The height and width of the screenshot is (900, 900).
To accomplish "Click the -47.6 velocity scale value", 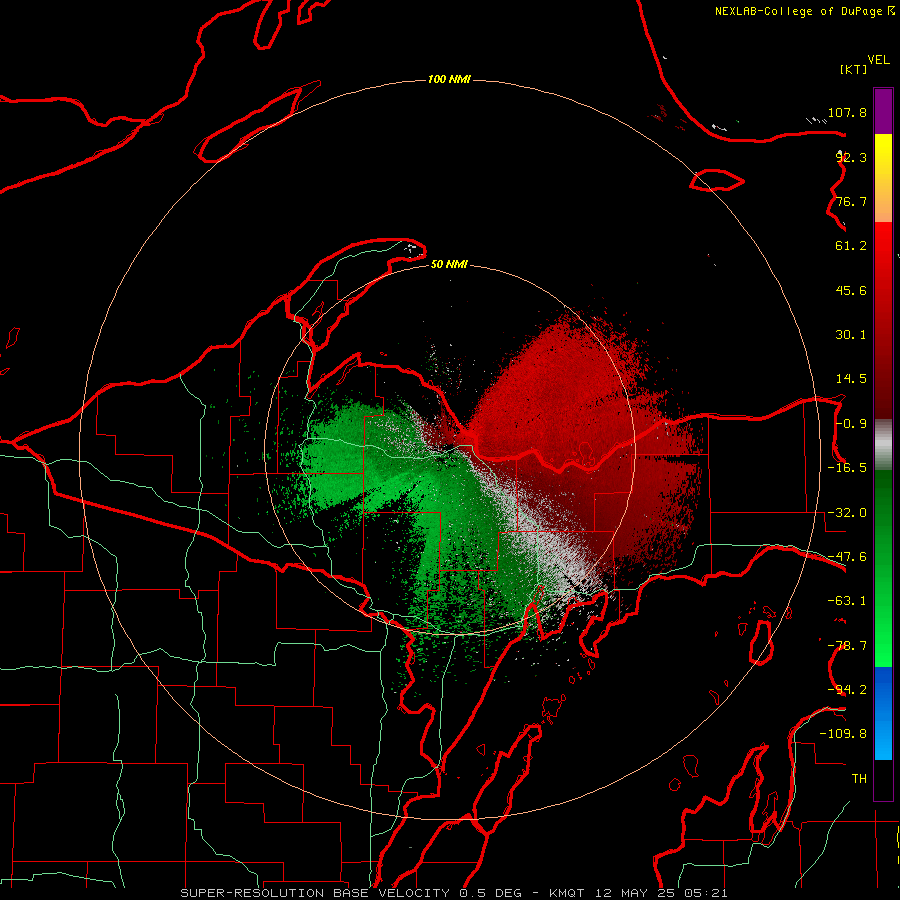I will click(x=847, y=557).
